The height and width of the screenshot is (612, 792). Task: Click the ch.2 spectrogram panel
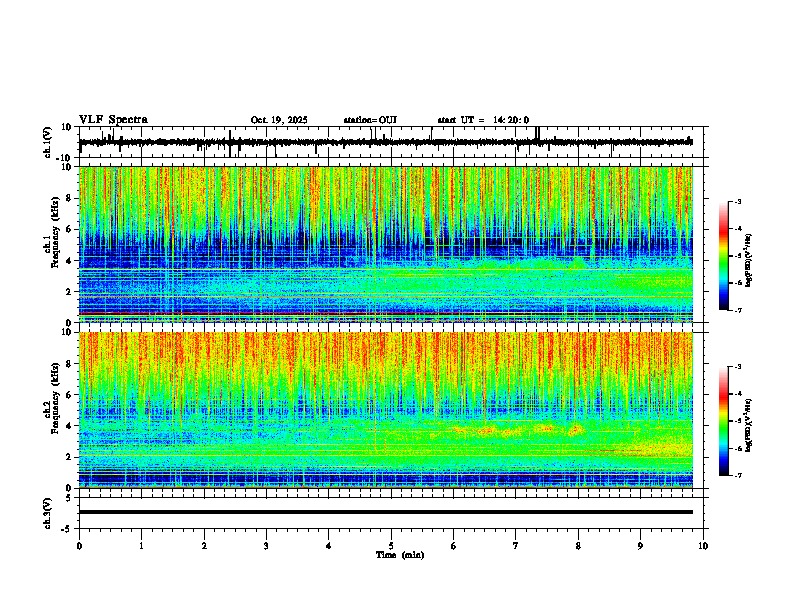pos(386,410)
